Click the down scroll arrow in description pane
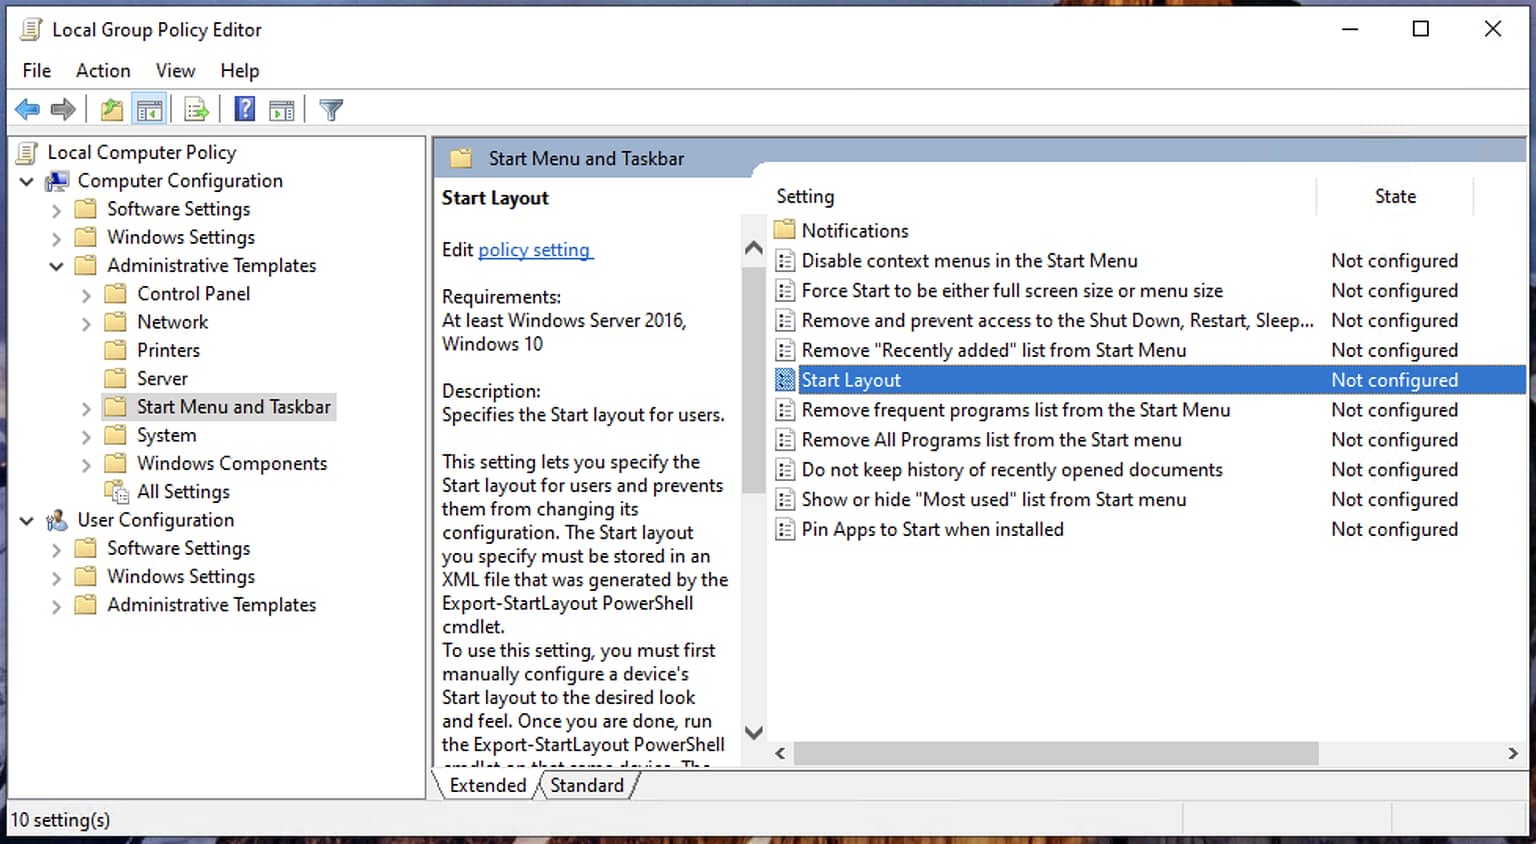This screenshot has height=844, width=1536. tap(753, 732)
